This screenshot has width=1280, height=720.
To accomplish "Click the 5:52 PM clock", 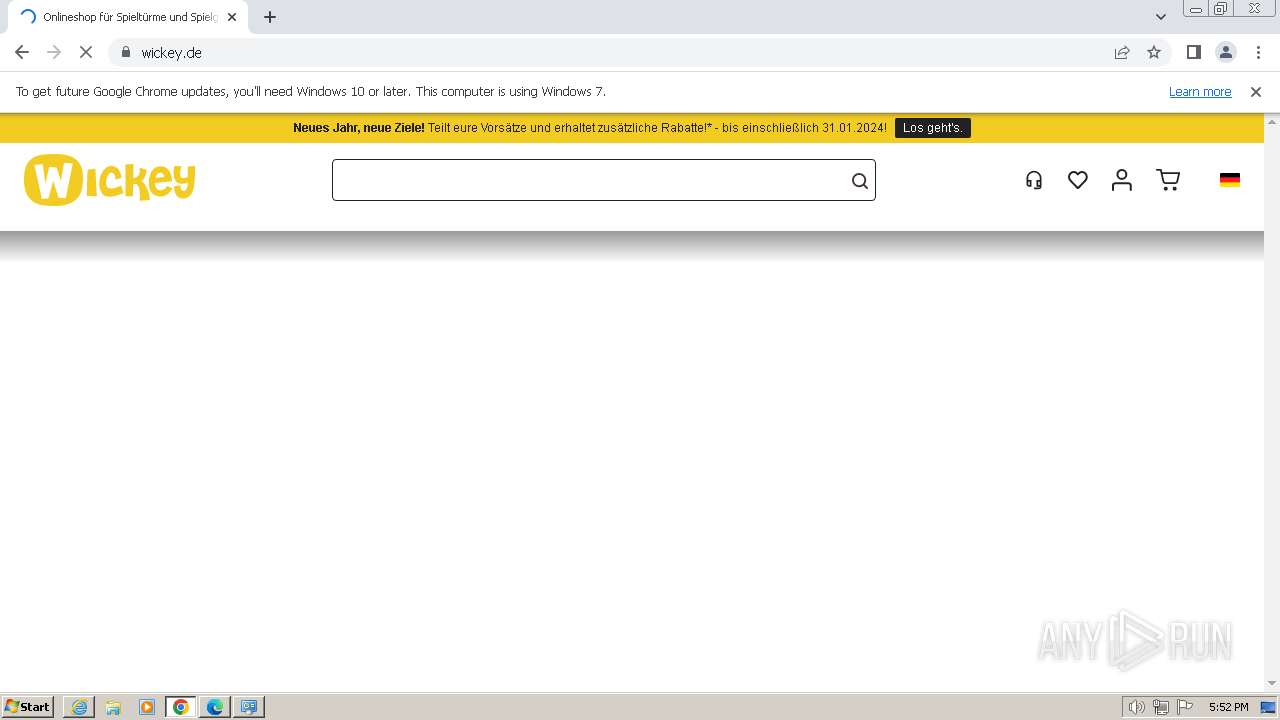I will pyautogui.click(x=1228, y=707).
